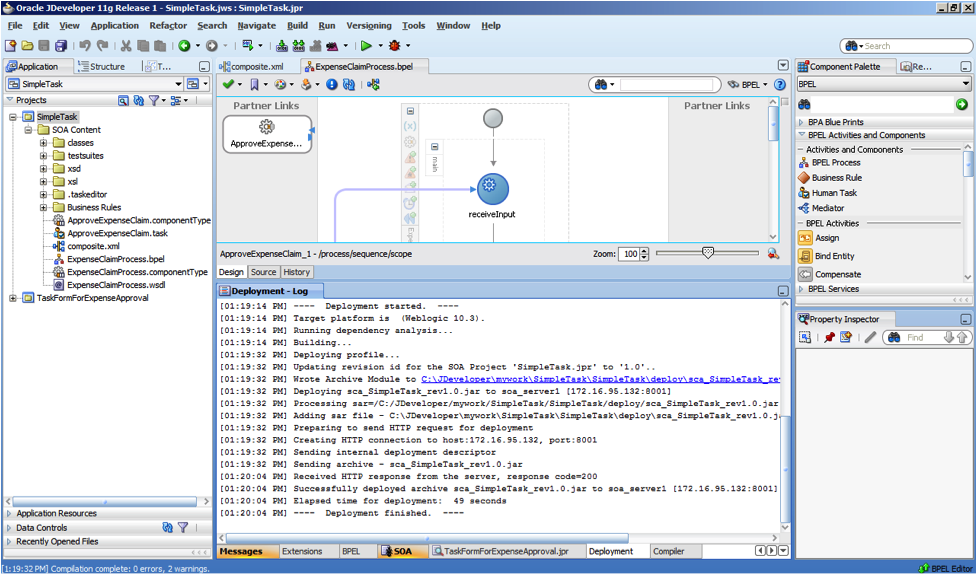Collapse the main sequence in the diagram
The height and width of the screenshot is (574, 977).
tap(435, 146)
